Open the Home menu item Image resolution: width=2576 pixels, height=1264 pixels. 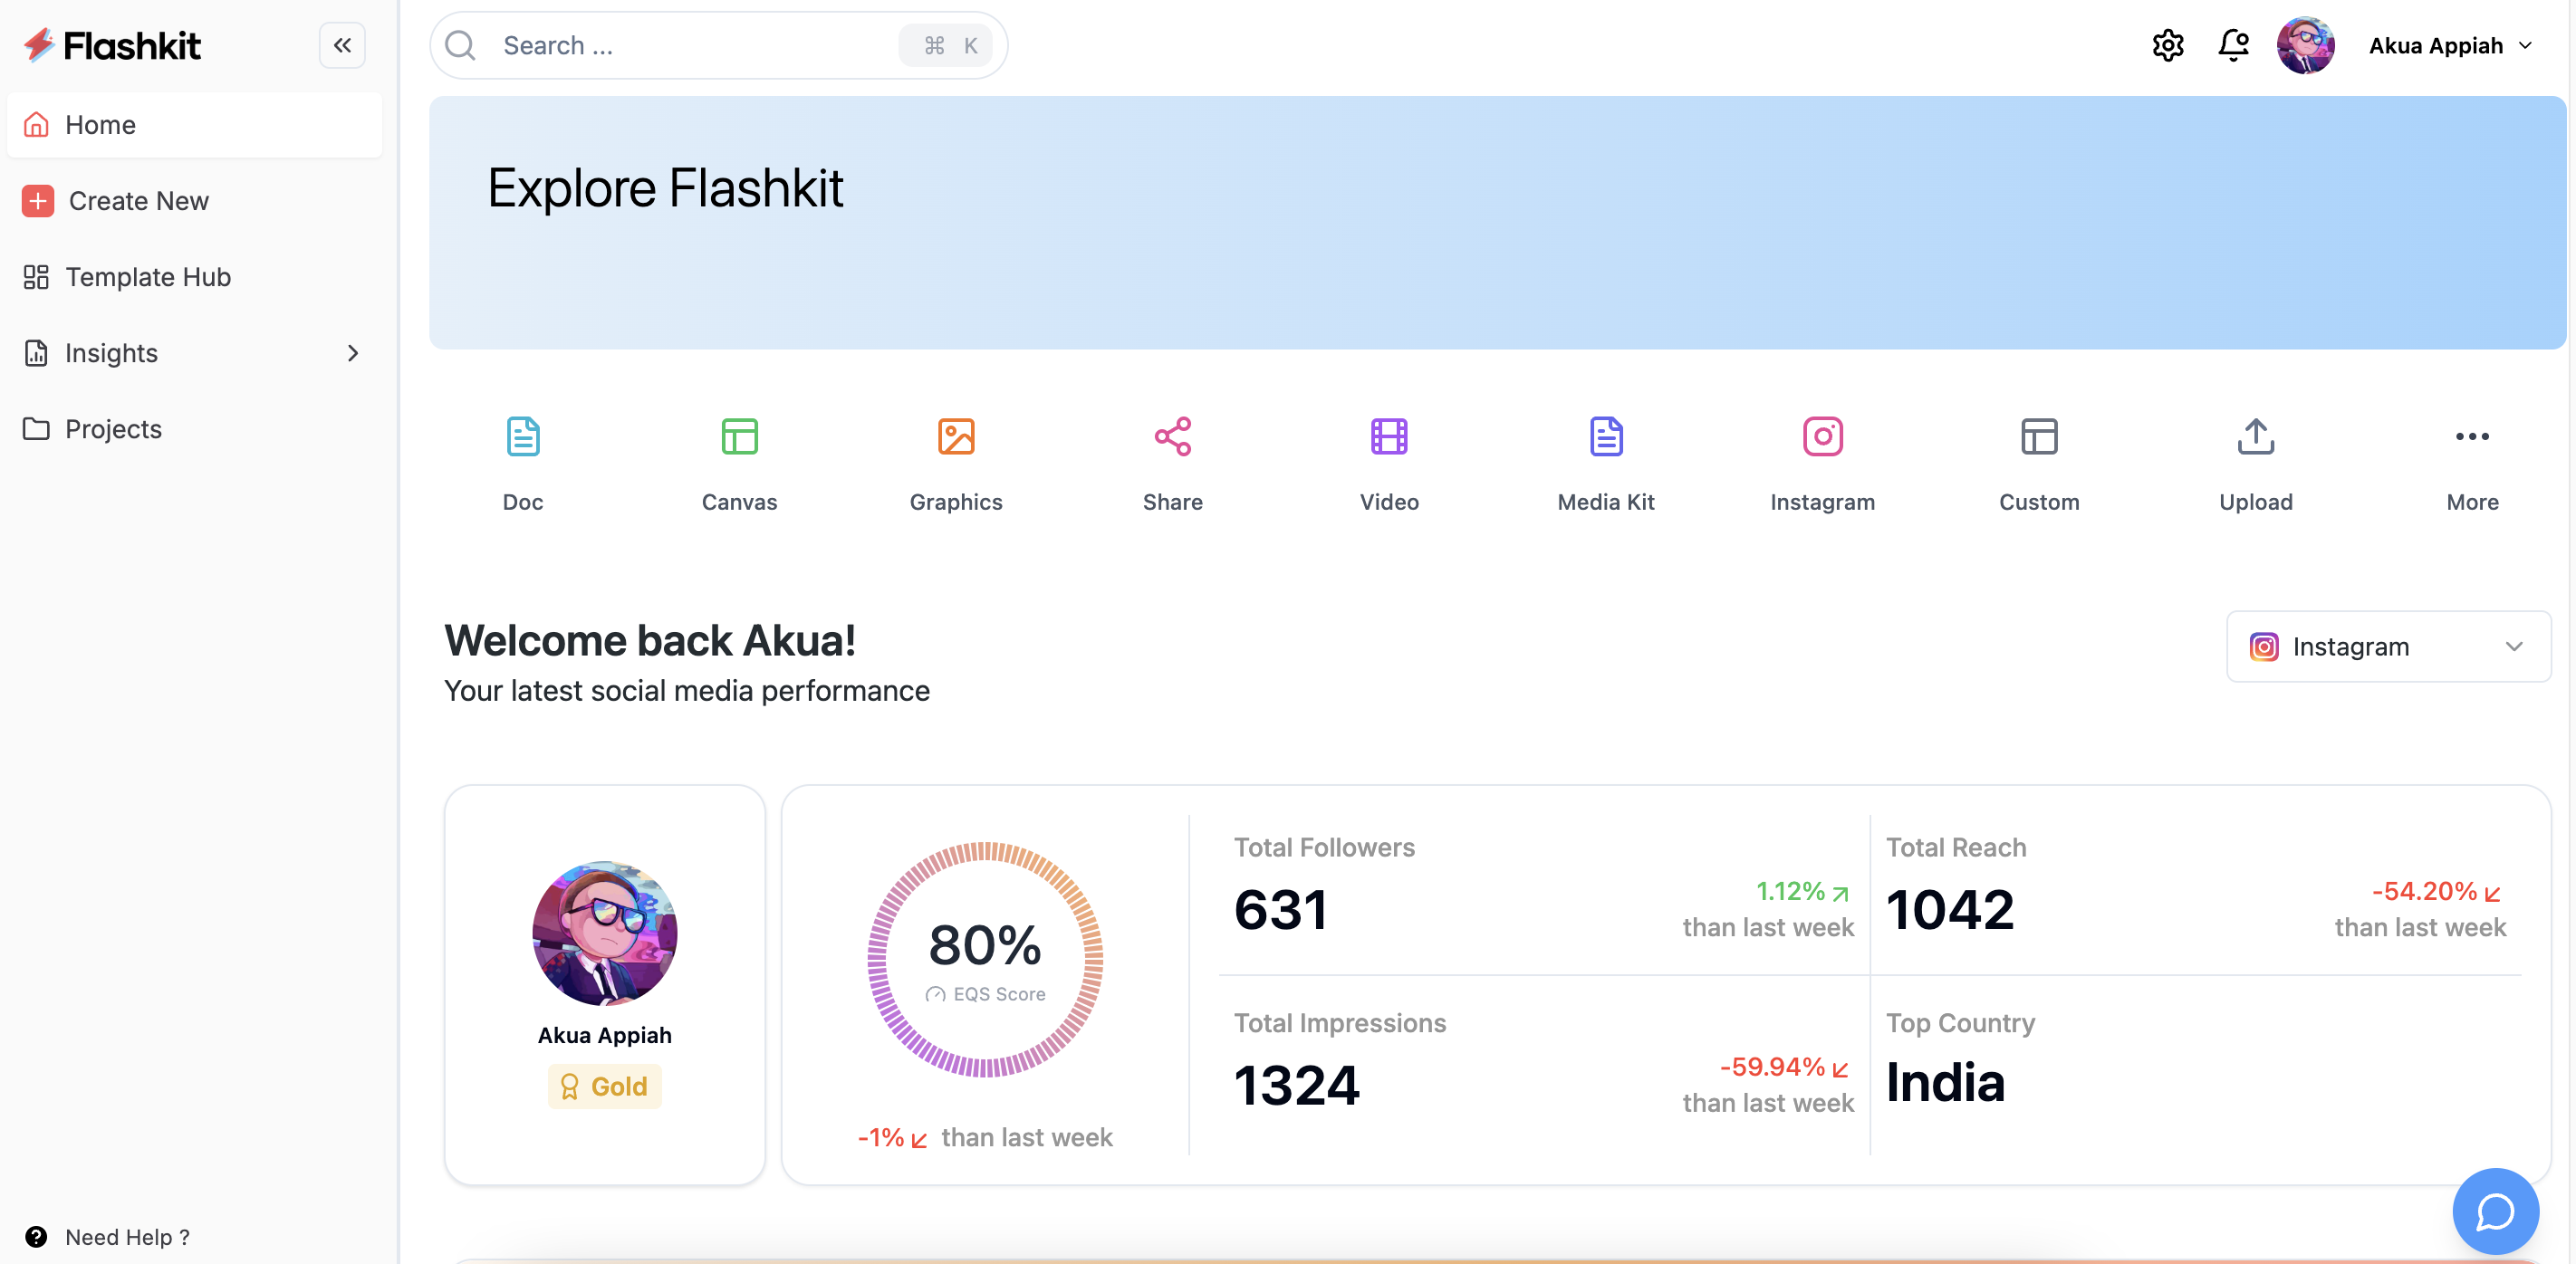[194, 125]
